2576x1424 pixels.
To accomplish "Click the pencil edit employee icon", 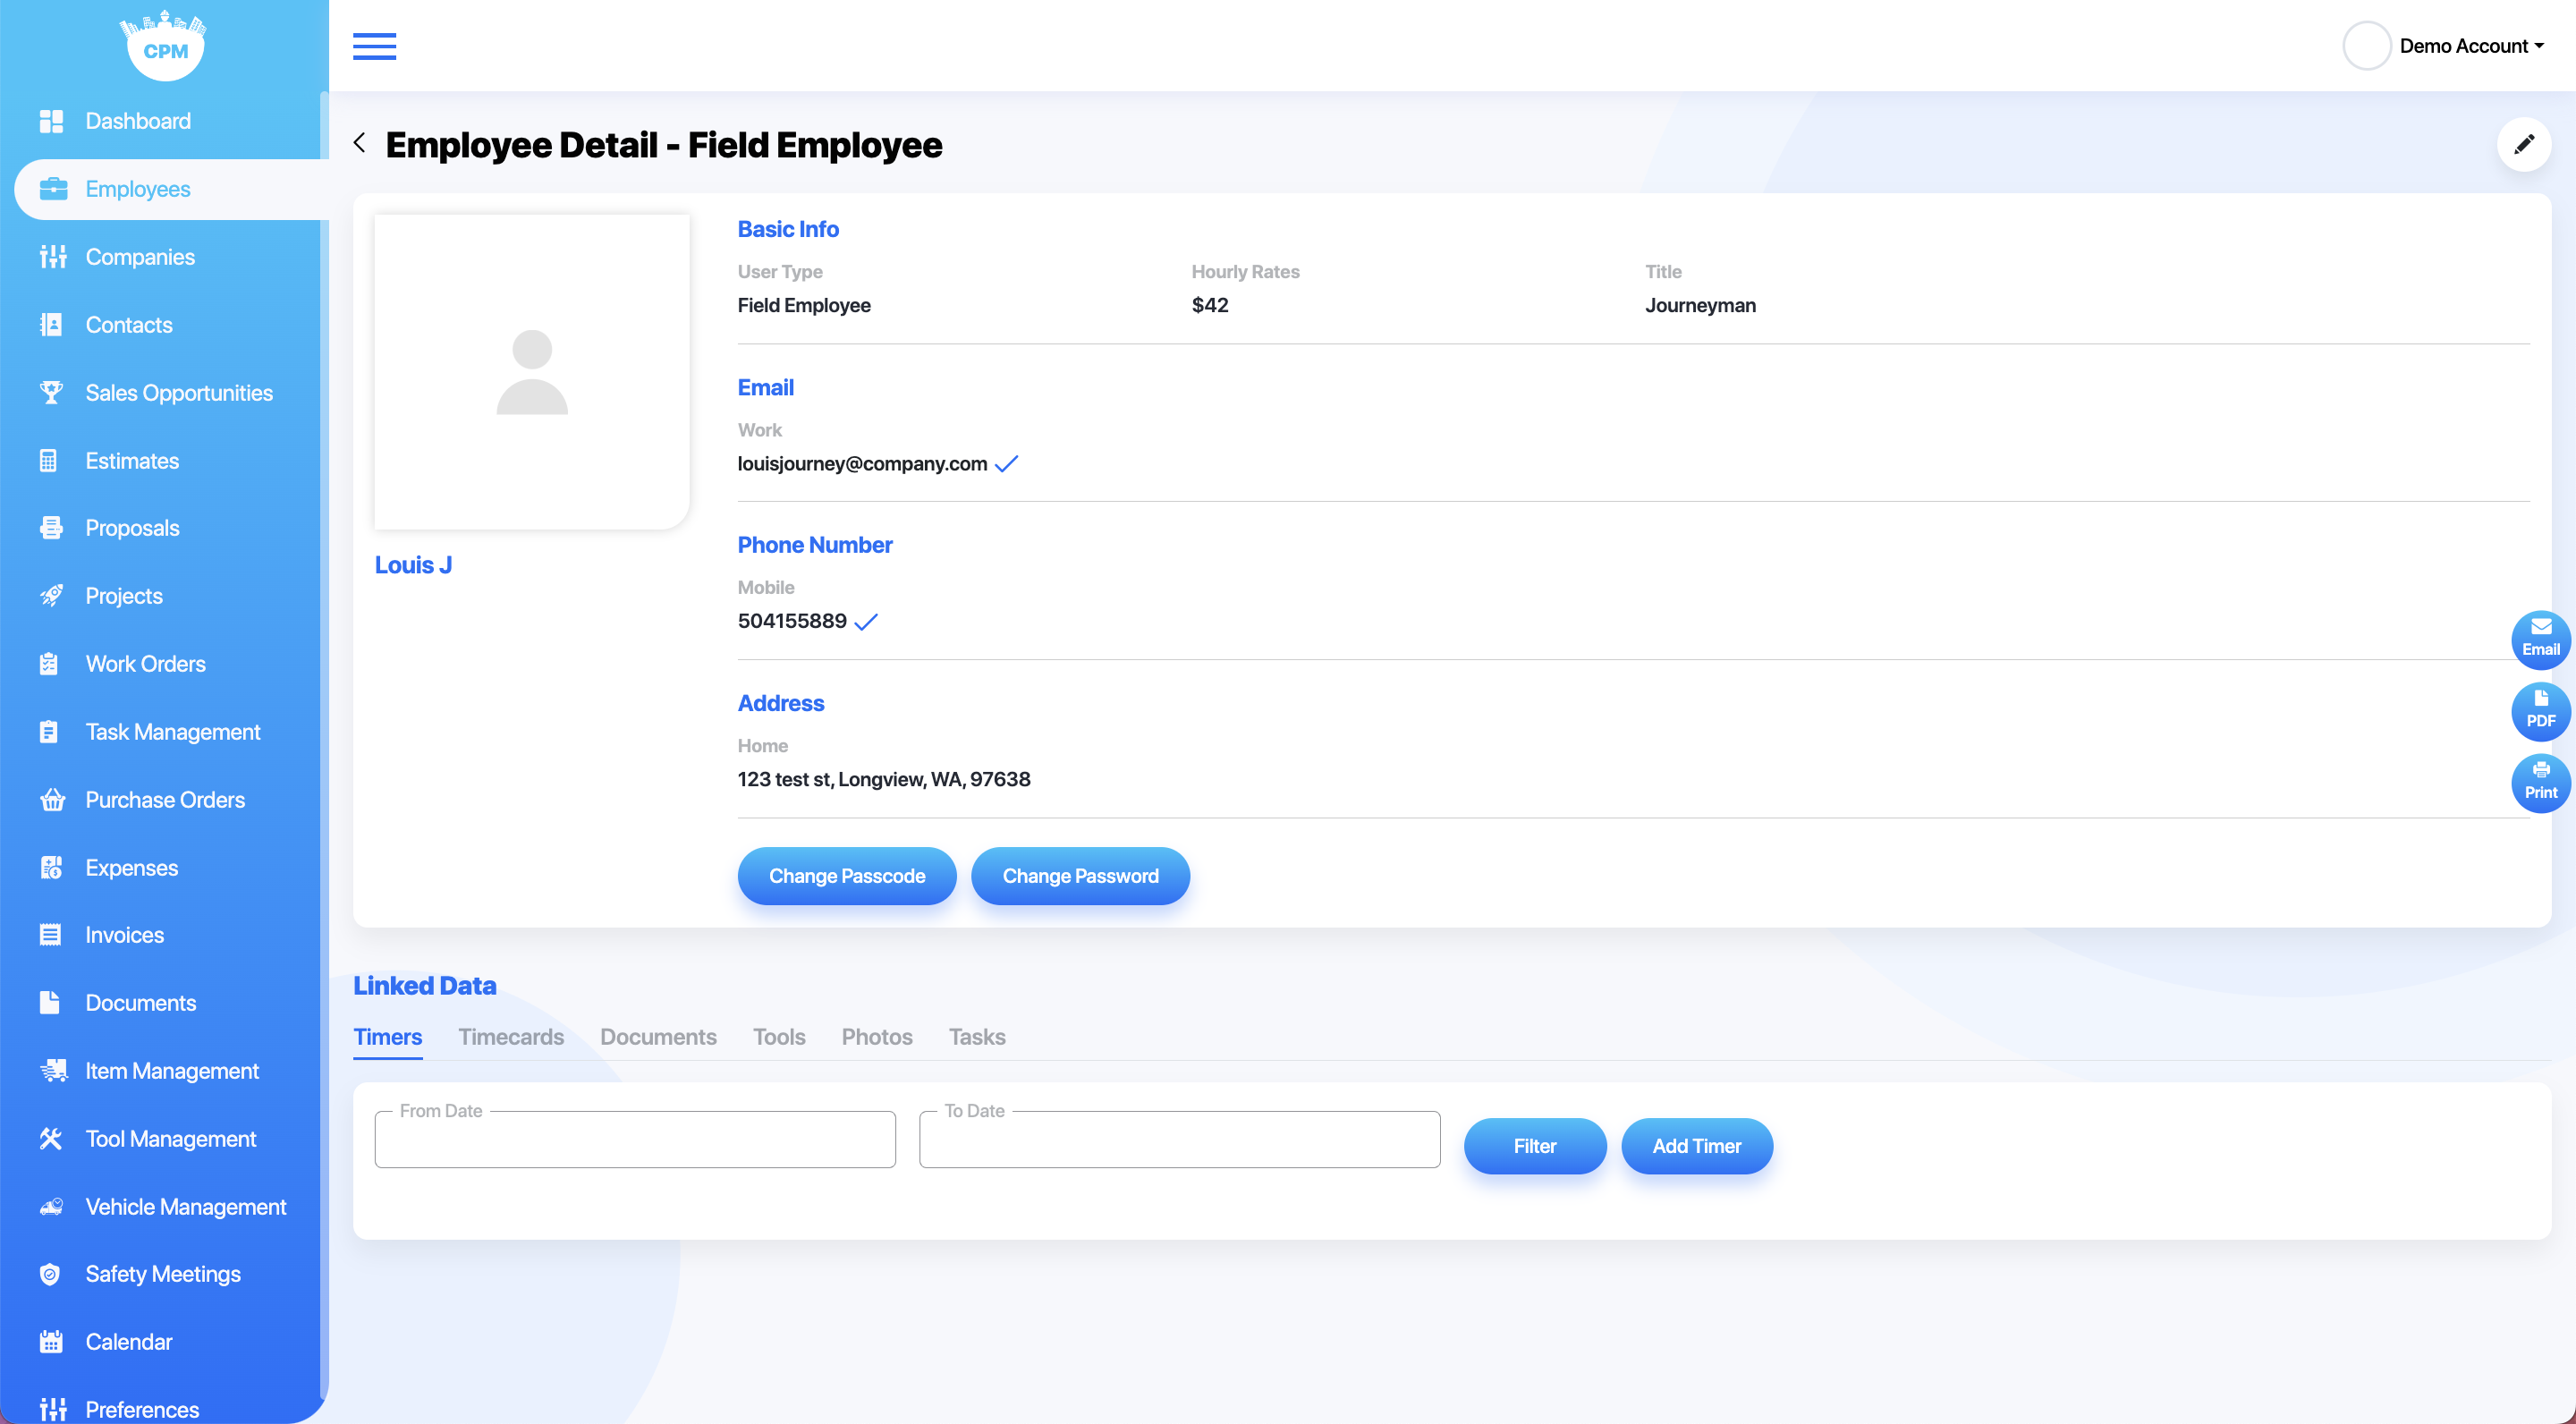I will [2523, 144].
